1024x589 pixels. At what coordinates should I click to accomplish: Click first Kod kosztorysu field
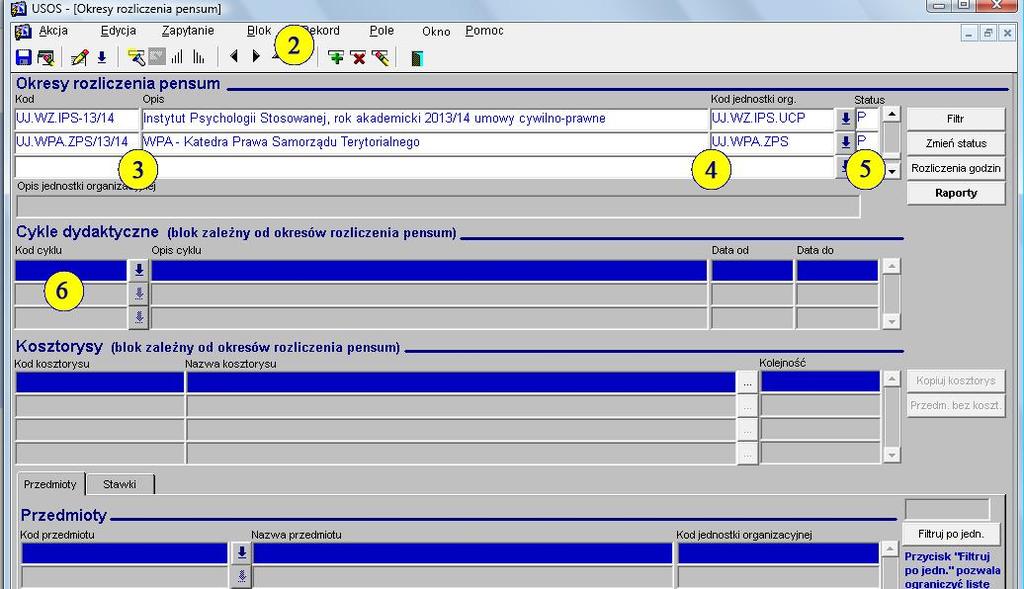point(99,383)
